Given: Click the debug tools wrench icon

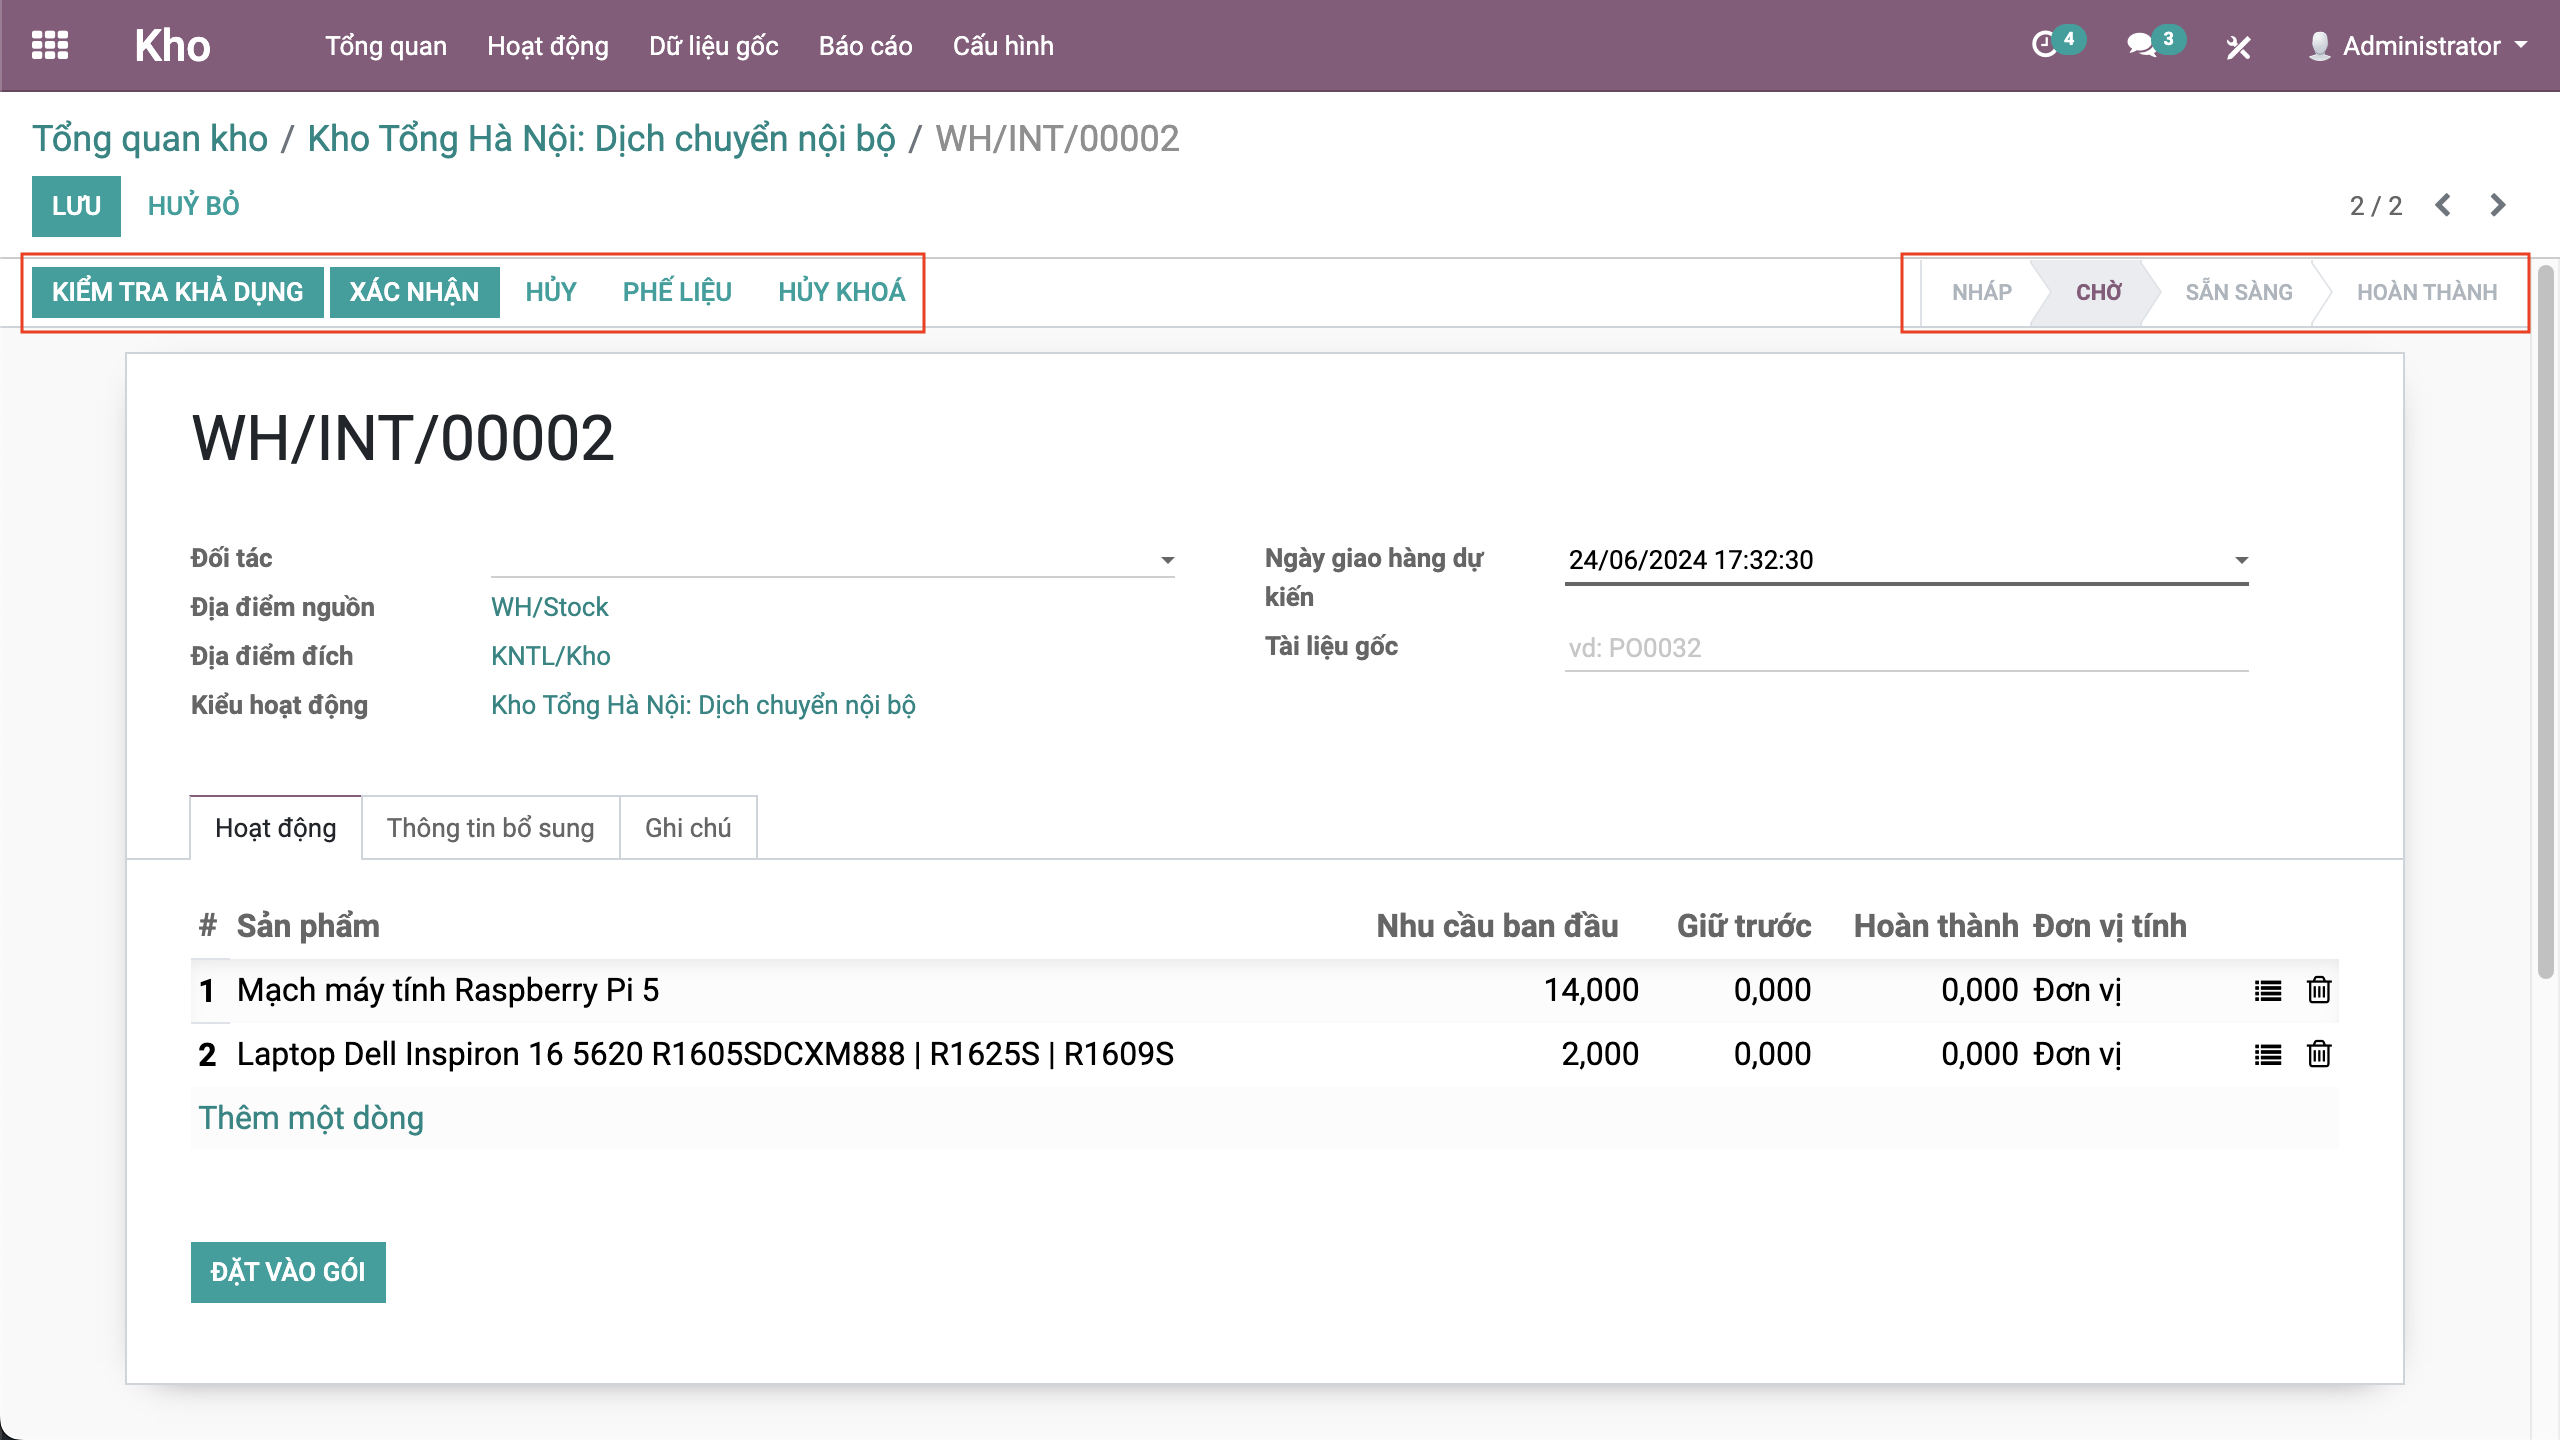Looking at the screenshot, I should pyautogui.click(x=2238, y=47).
